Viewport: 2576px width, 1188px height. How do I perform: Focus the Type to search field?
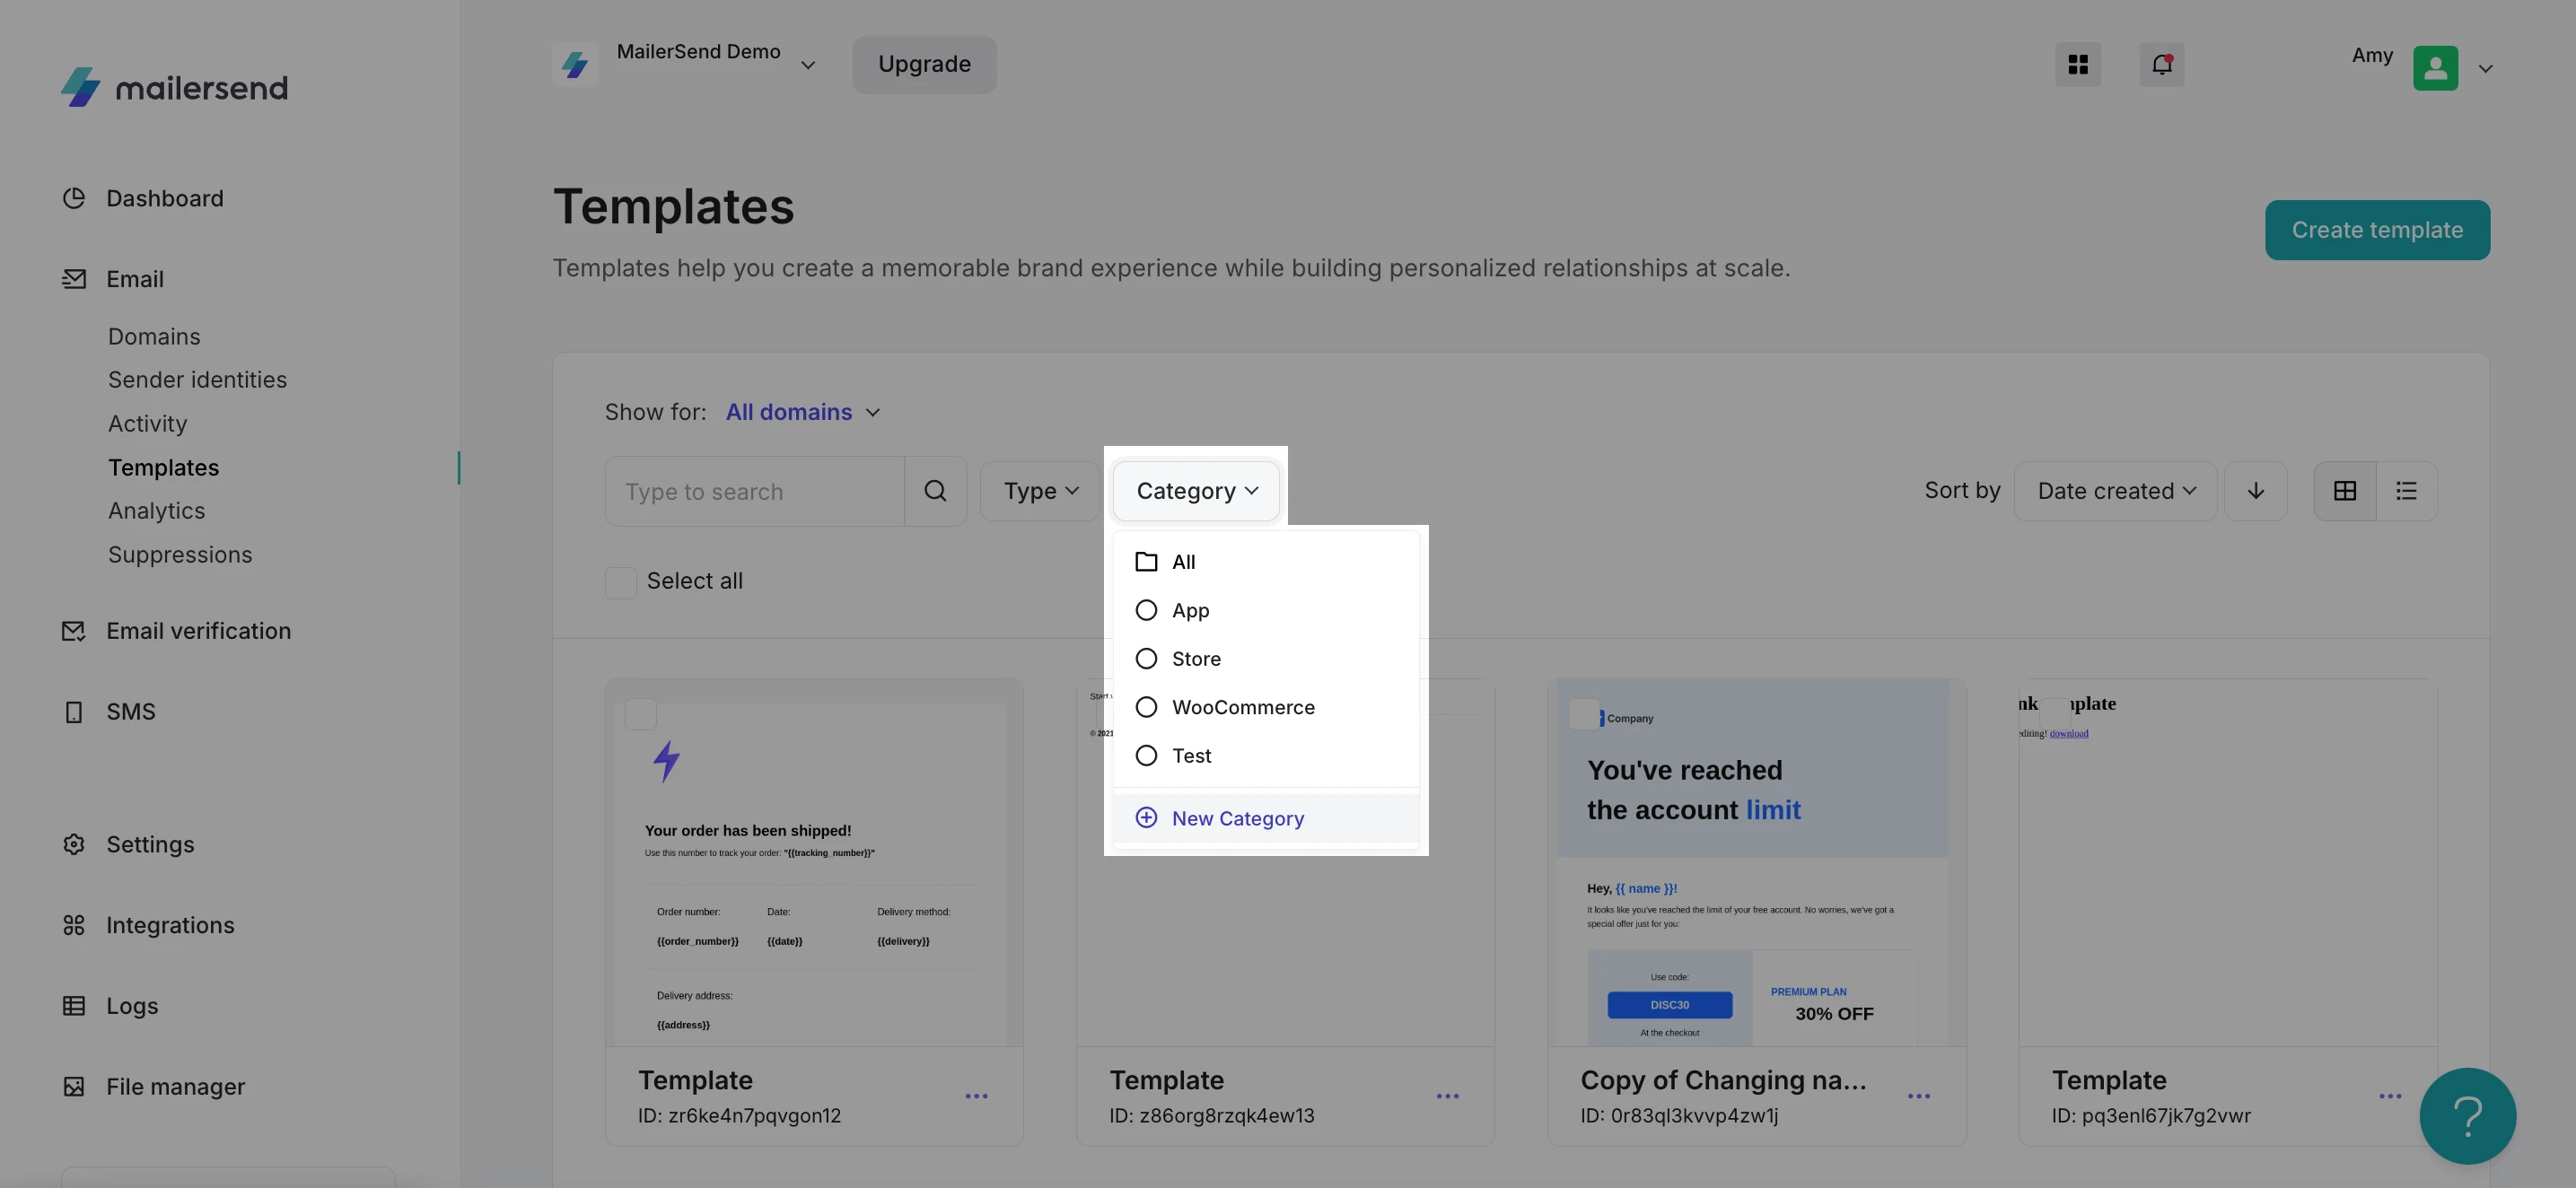coord(754,492)
